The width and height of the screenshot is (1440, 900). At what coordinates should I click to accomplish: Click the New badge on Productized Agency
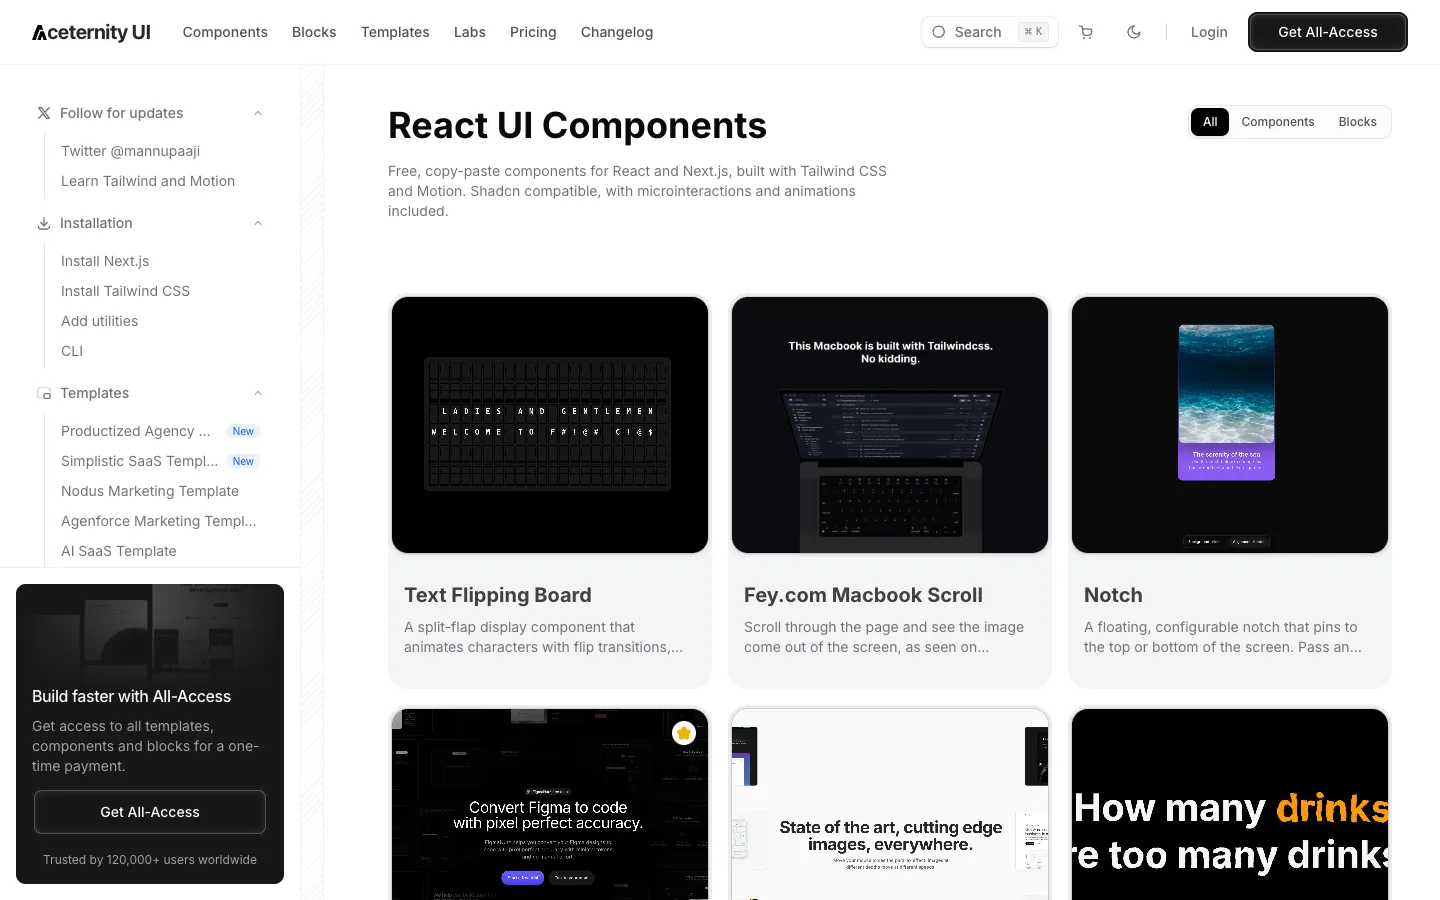243,431
